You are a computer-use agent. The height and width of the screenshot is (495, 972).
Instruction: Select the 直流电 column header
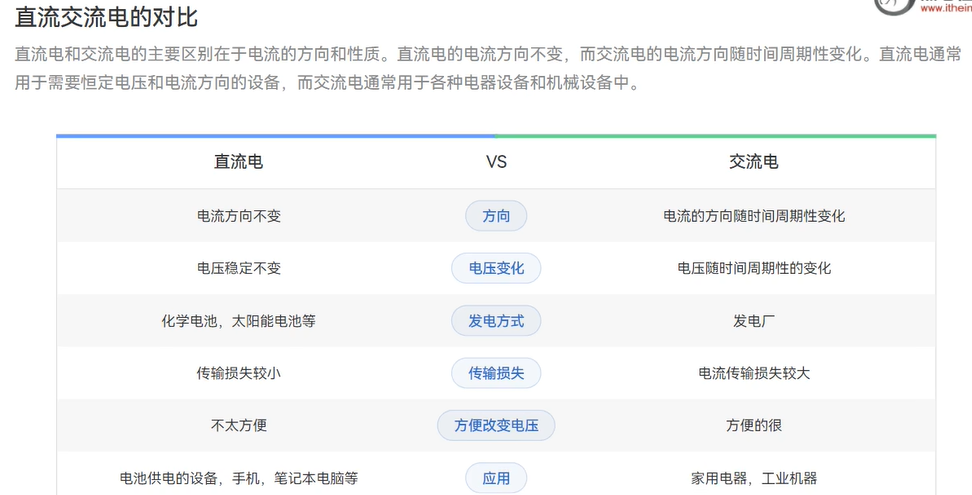(239, 162)
